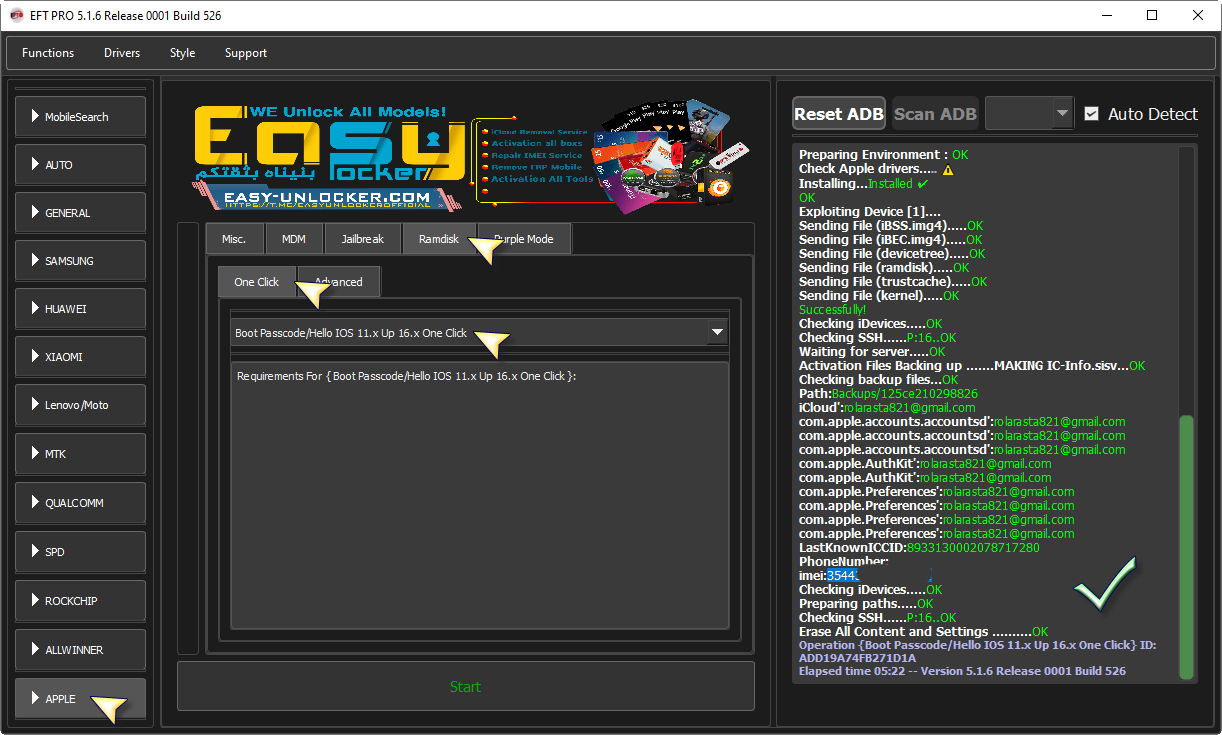This screenshot has height=735, width=1222.
Task: Open the MTK section
Action: point(80,454)
